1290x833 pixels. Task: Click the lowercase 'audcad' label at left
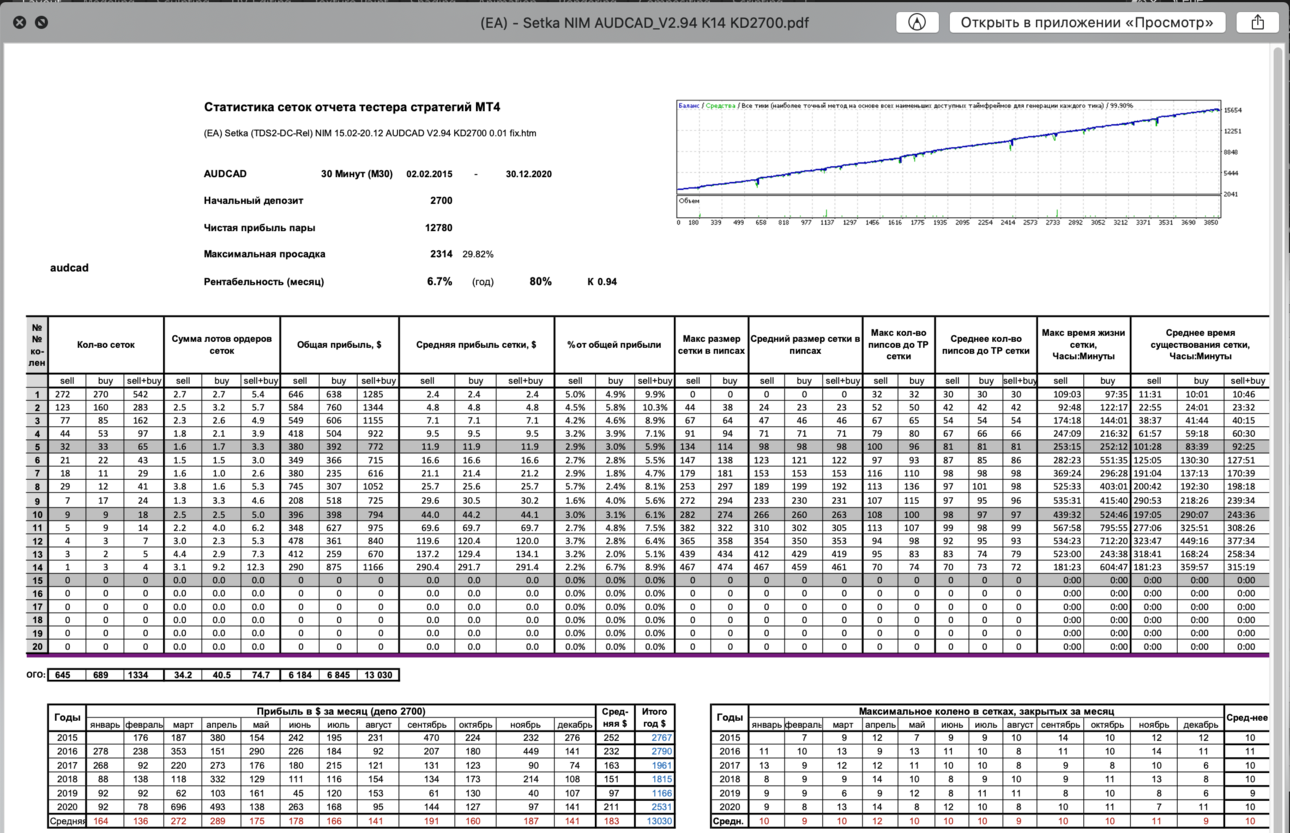[69, 268]
